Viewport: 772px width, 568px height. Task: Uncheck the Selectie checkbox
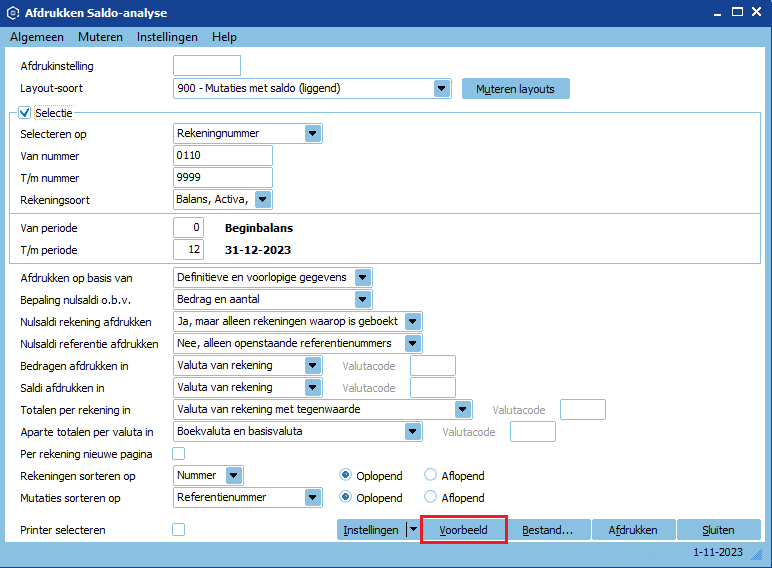point(25,113)
